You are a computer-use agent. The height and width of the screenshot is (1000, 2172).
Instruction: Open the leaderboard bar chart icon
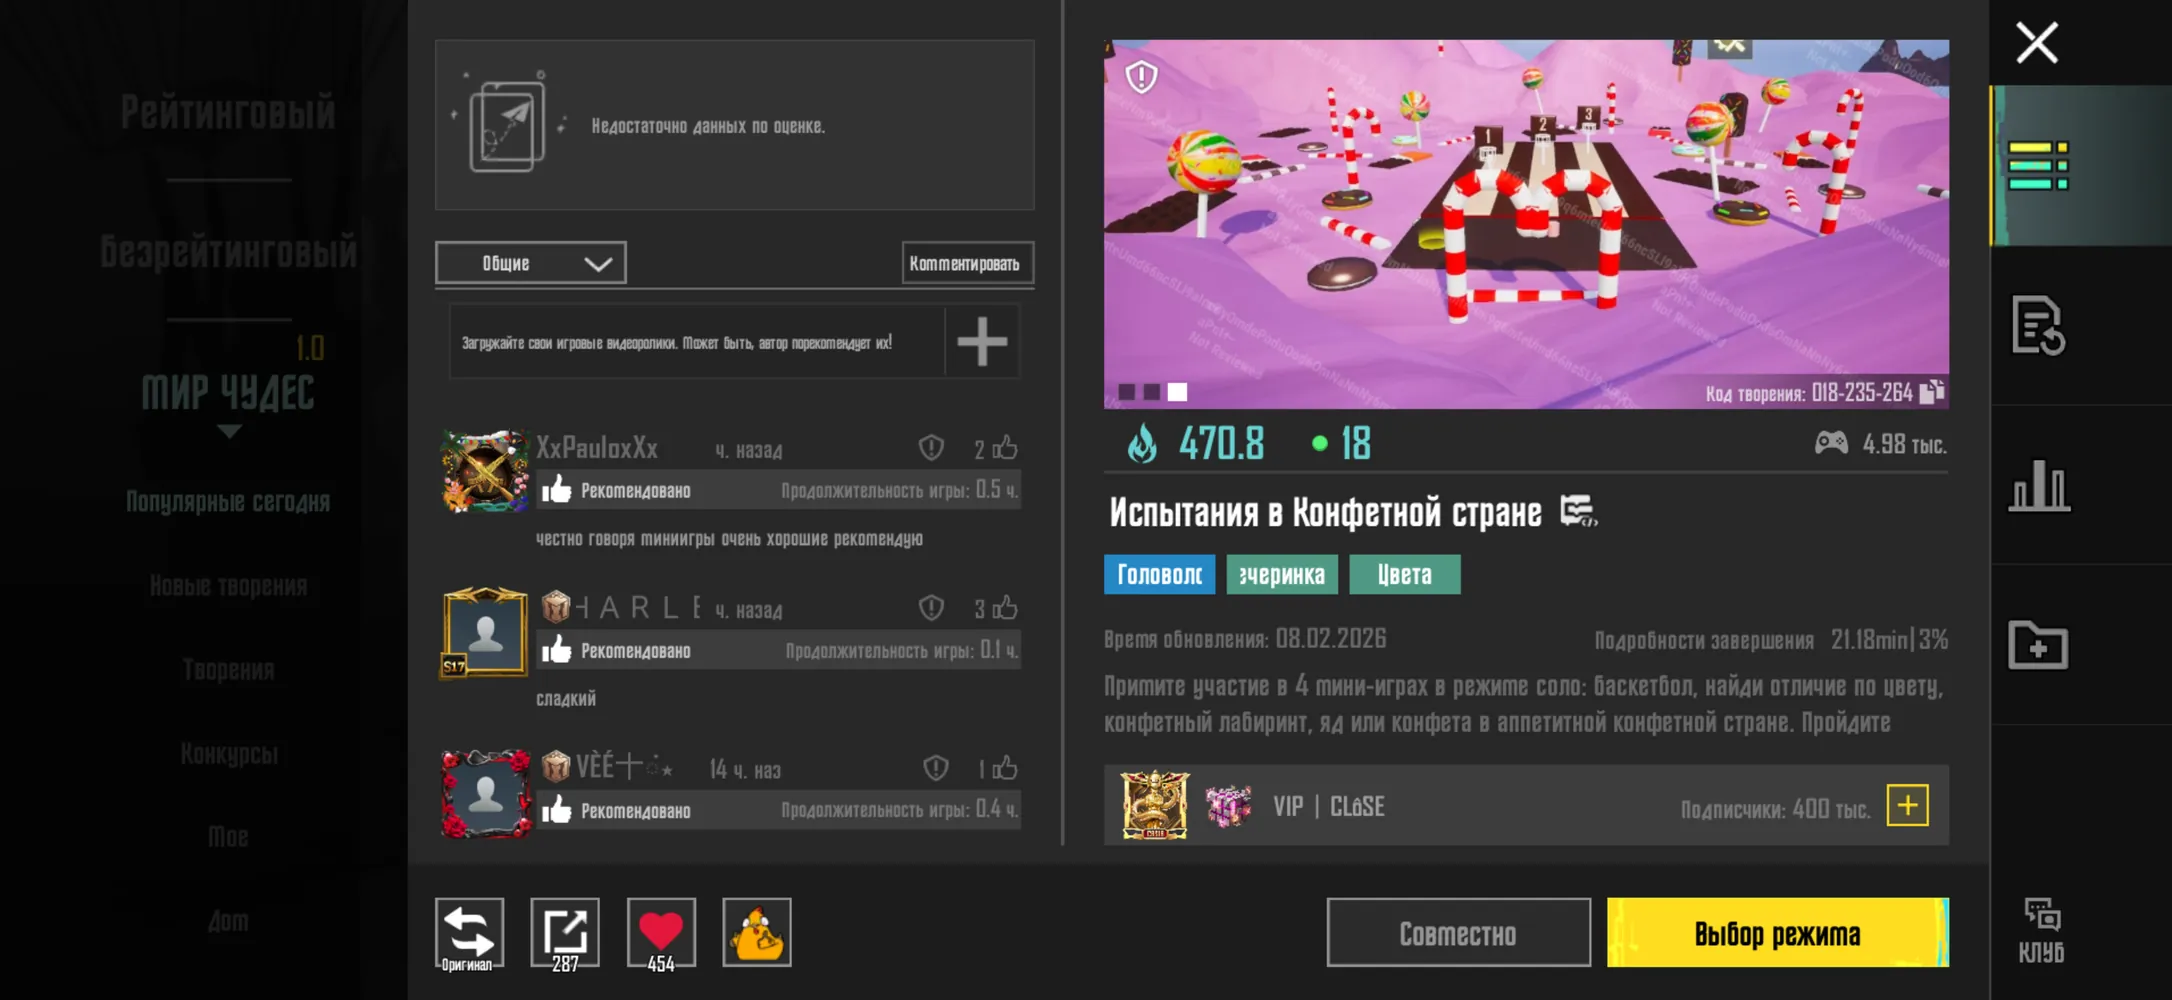[2039, 486]
